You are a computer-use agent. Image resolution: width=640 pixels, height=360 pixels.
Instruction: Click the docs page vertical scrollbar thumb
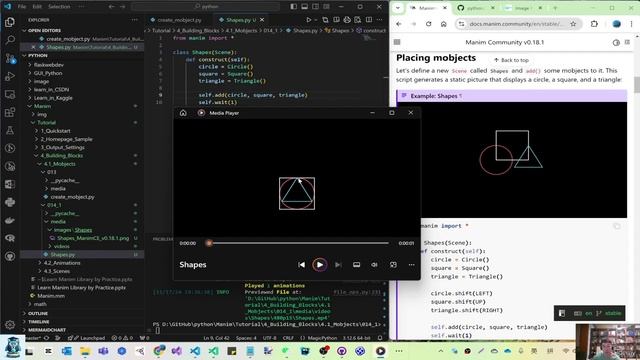637,84
